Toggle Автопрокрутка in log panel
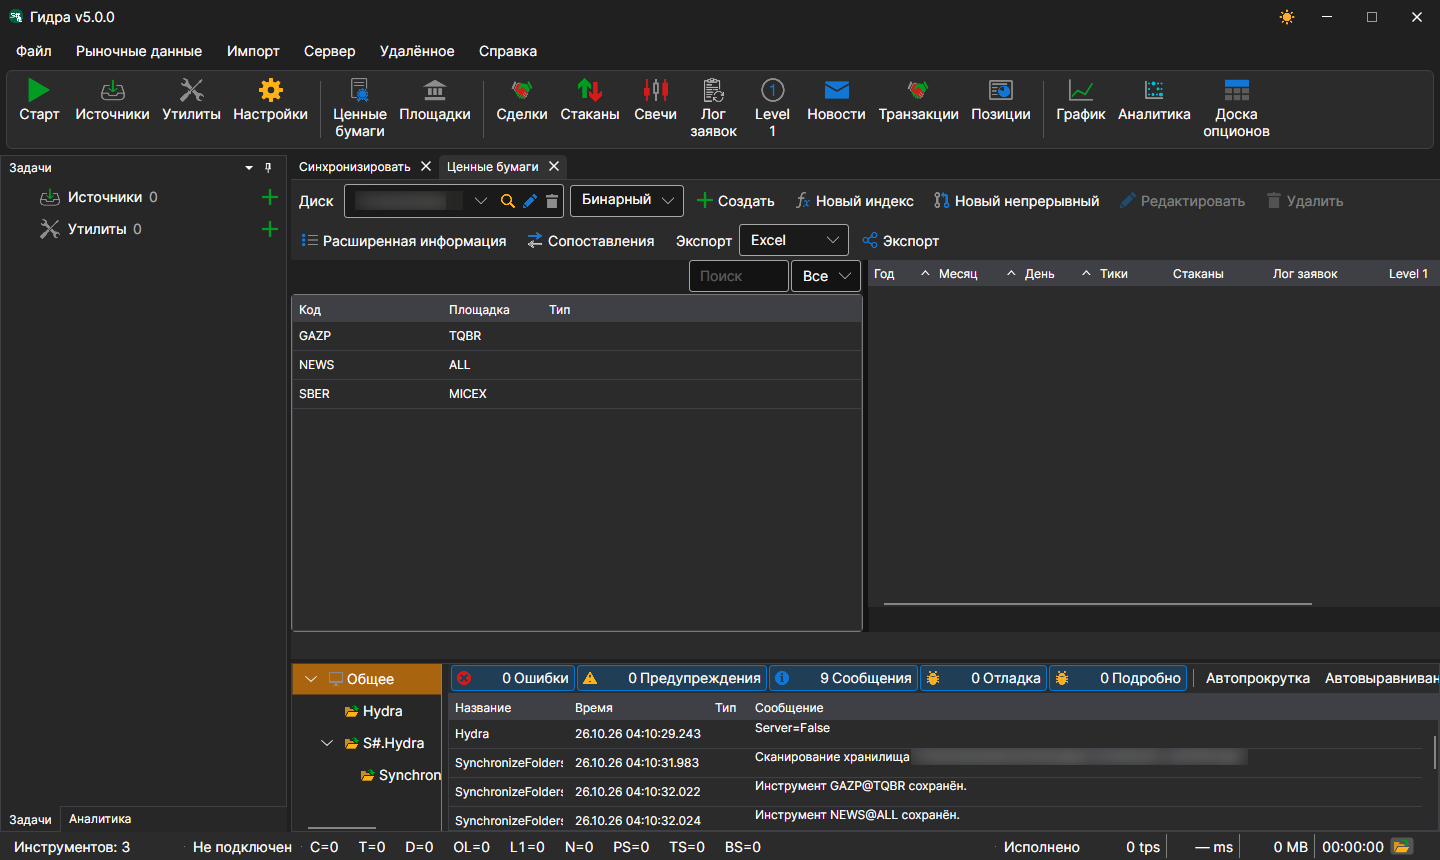Image resolution: width=1440 pixels, height=860 pixels. point(1257,678)
